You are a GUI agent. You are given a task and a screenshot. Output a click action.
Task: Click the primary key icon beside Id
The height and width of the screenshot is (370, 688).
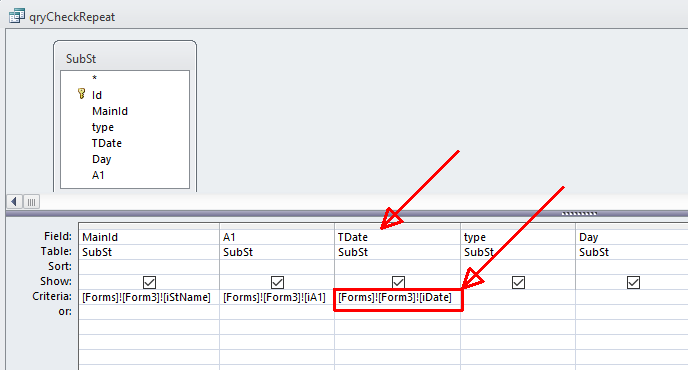click(x=81, y=94)
